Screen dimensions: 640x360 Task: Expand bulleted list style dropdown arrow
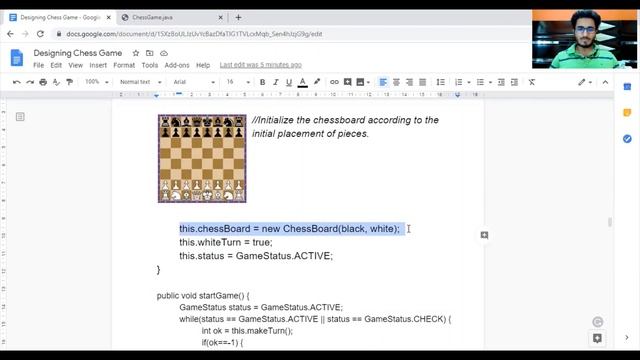[490, 82]
